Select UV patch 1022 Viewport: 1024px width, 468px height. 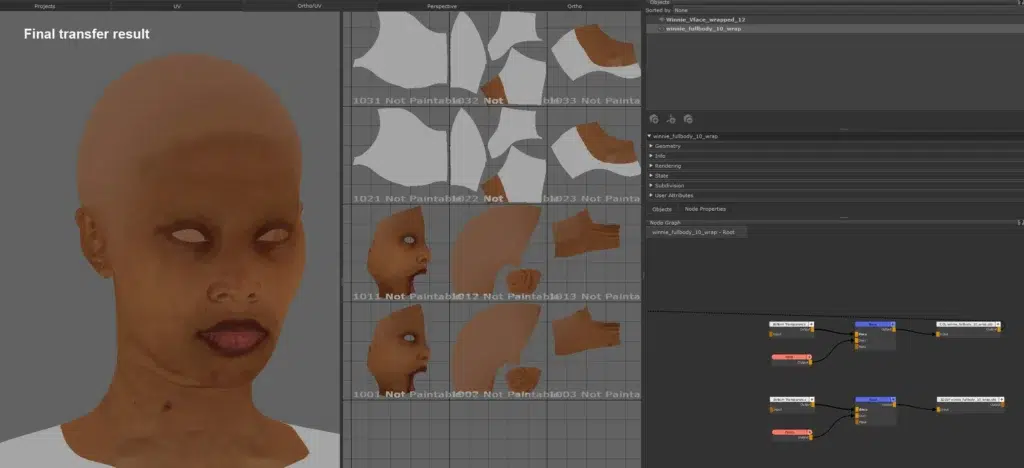tap(498, 157)
